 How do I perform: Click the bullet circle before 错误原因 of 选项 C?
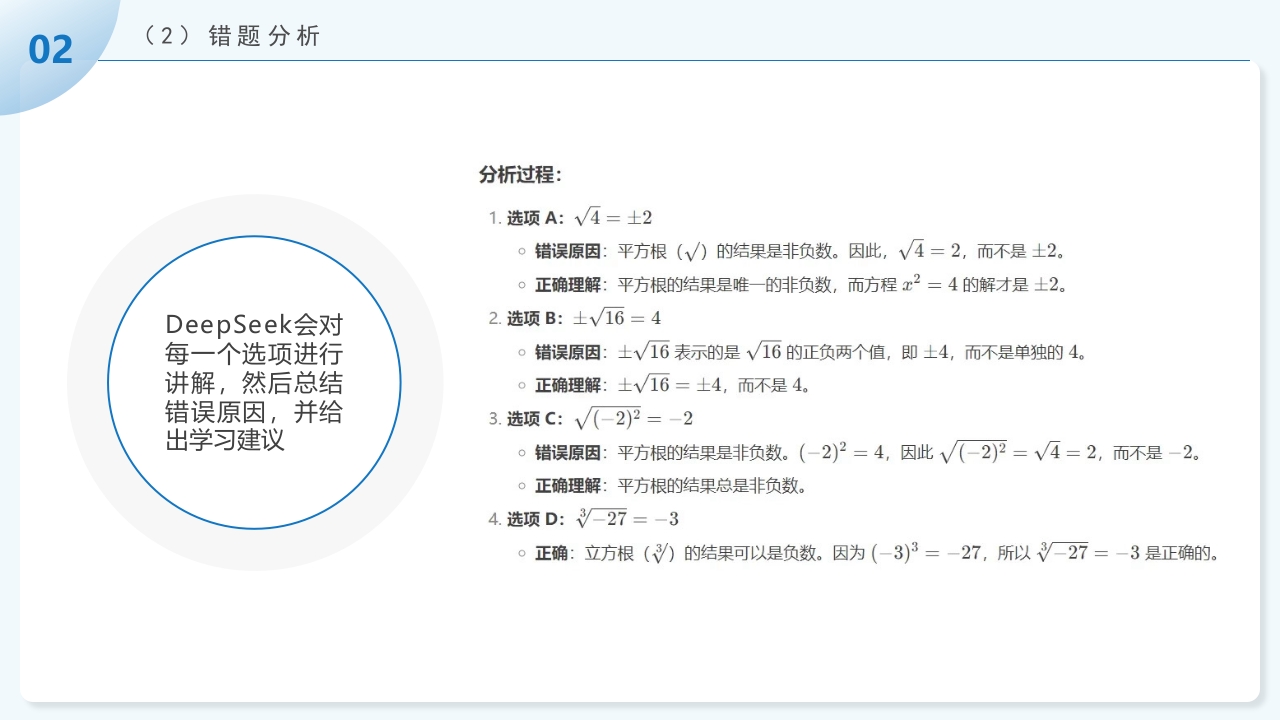520,452
